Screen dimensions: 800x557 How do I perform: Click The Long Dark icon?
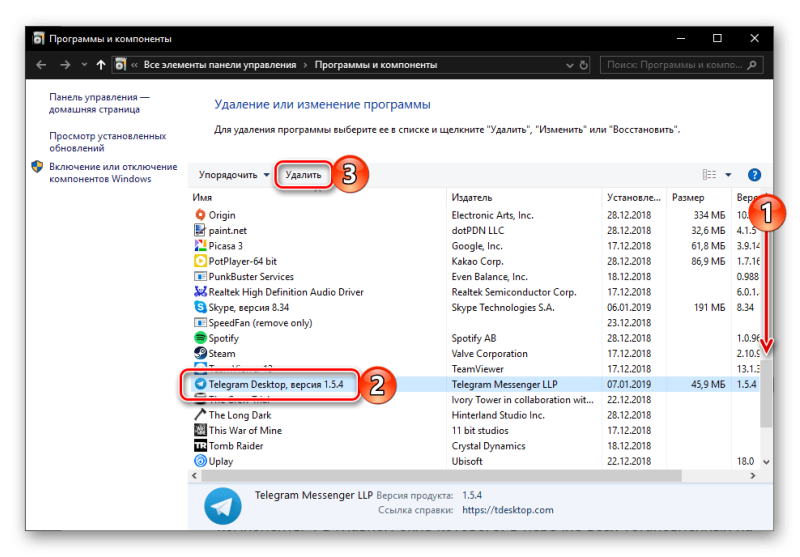coord(200,415)
